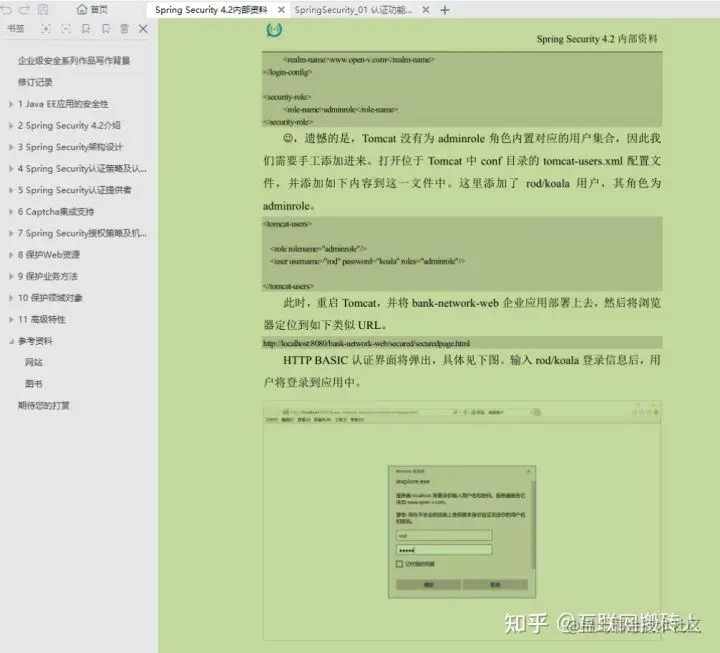The height and width of the screenshot is (653, 720).
Task: Close the Spring Security 4.2内部资料 tab
Action: 281,10
